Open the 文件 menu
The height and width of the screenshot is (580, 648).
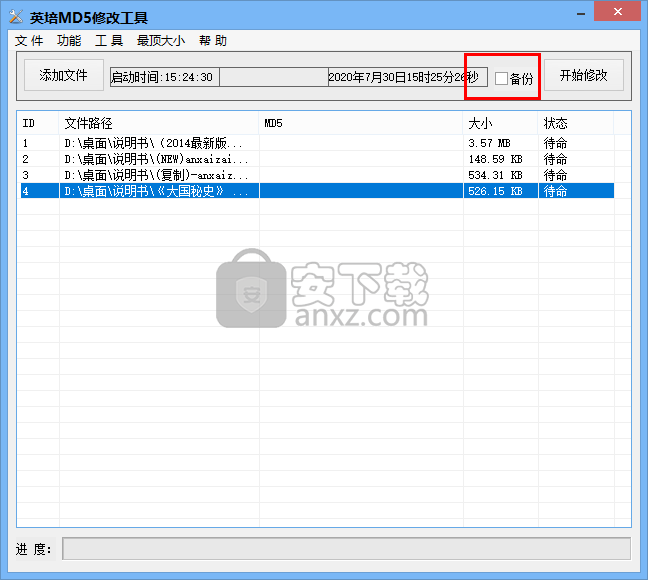[x=29, y=41]
